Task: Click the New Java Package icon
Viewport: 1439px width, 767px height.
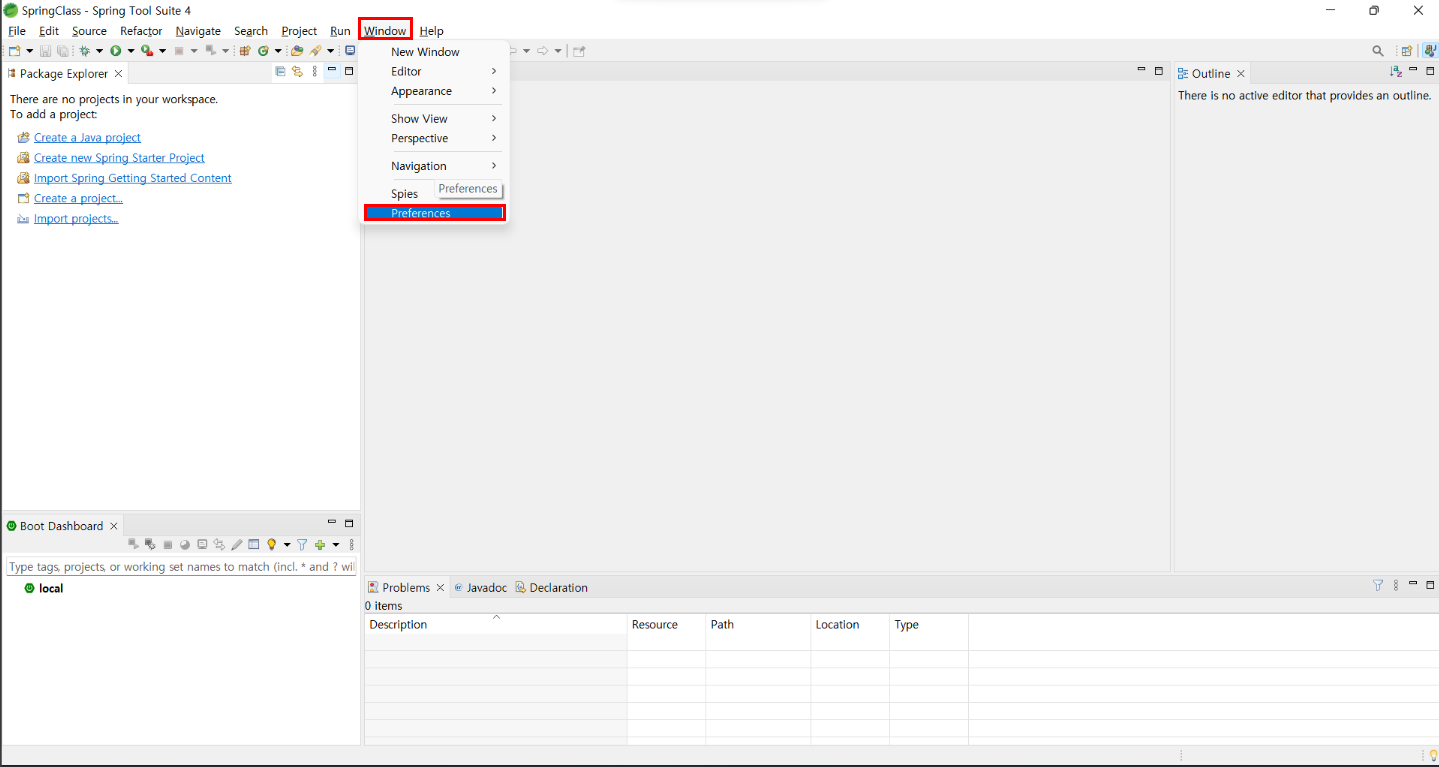Action: click(245, 51)
